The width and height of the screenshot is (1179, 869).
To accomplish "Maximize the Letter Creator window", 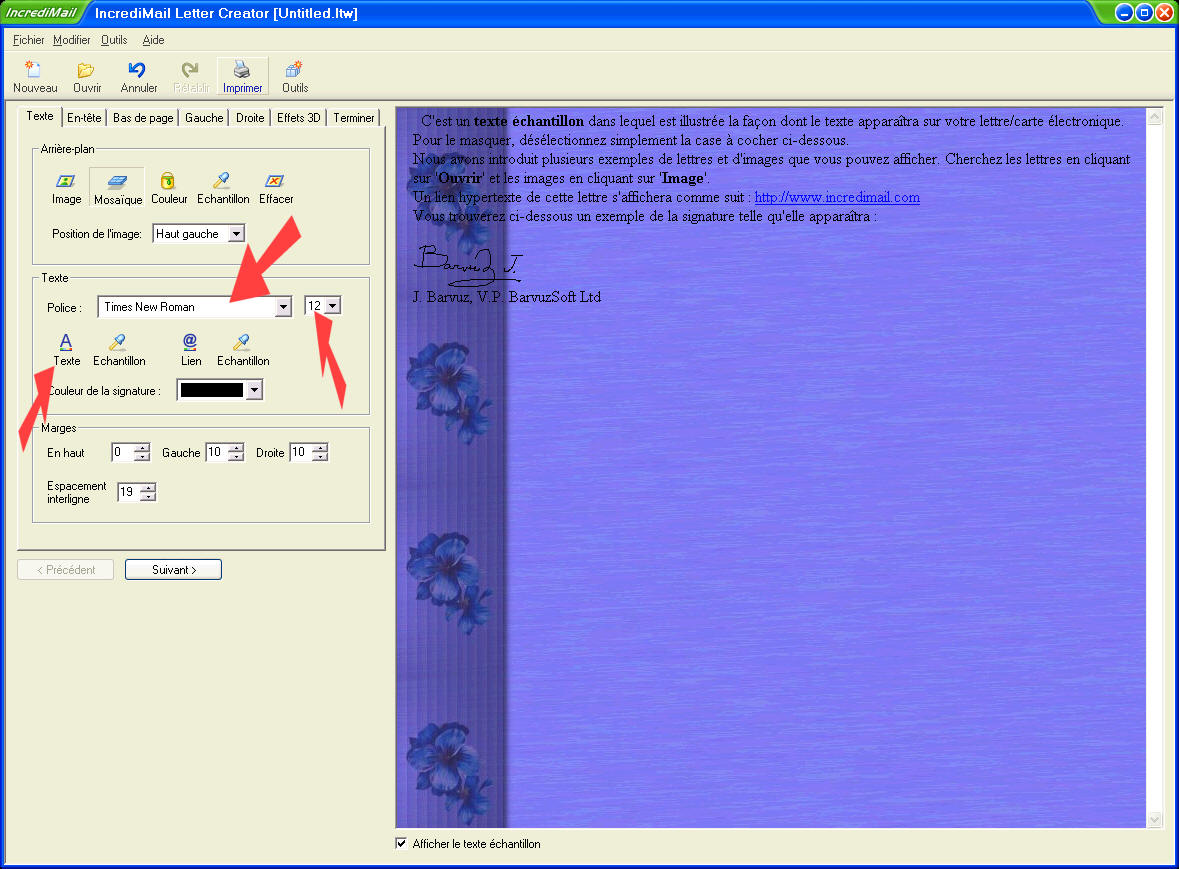I will (x=1144, y=13).
